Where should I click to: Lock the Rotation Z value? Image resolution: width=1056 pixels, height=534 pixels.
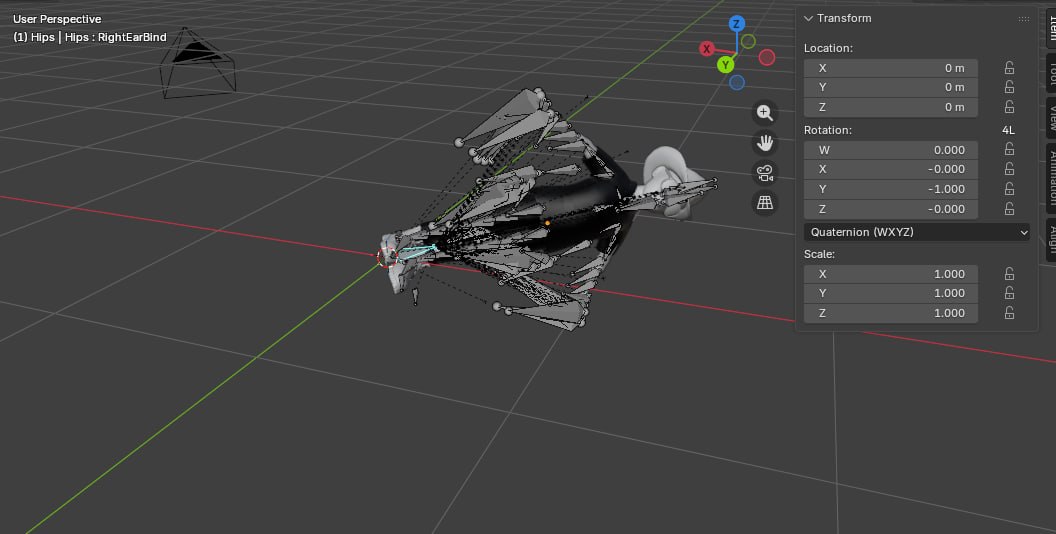(x=1009, y=209)
